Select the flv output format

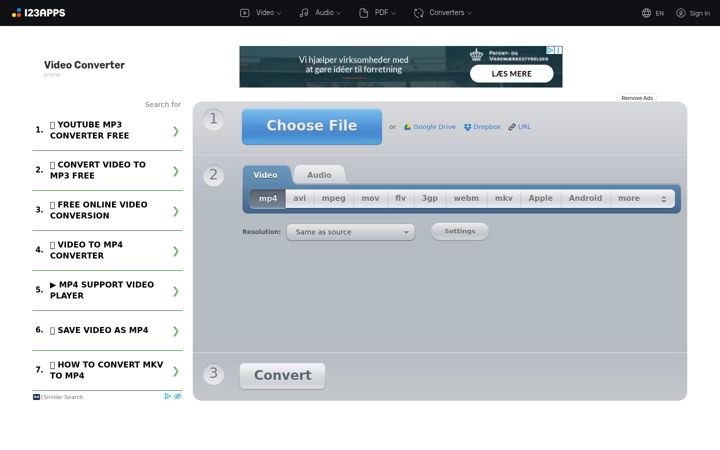(x=400, y=198)
